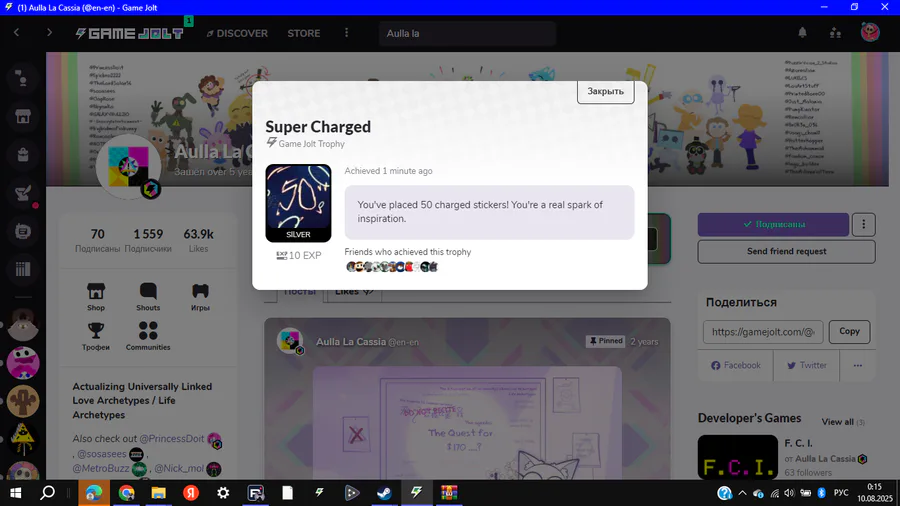Open Windows taskbar search
Image resolution: width=900 pixels, height=506 pixels.
click(x=48, y=493)
